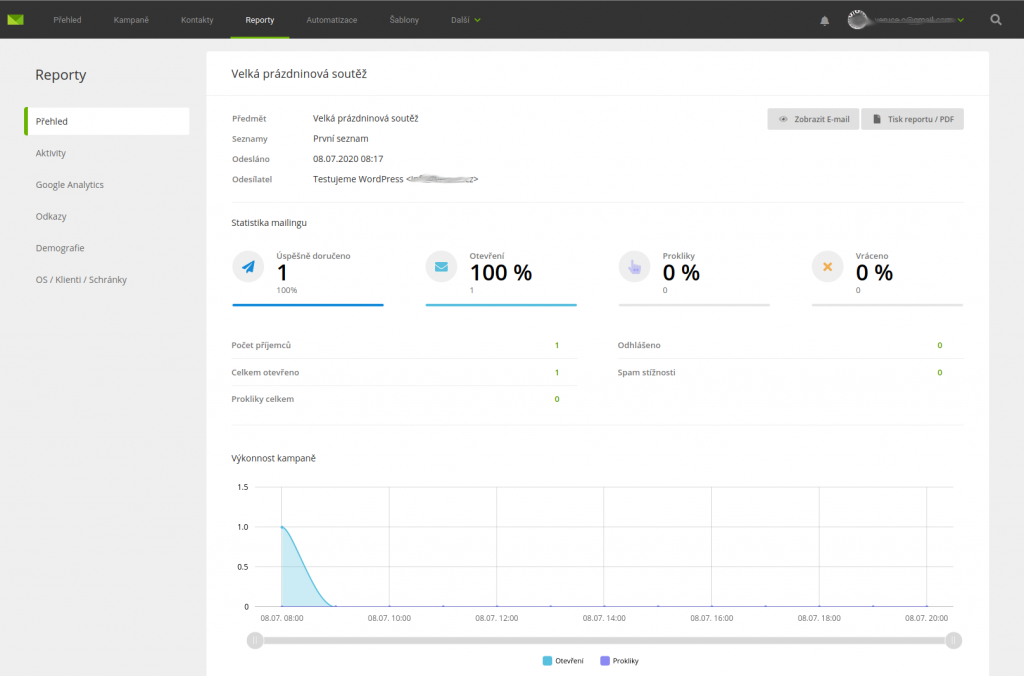
Task: Click the Výkonnost kampaně chart heading
Action: pos(274,458)
